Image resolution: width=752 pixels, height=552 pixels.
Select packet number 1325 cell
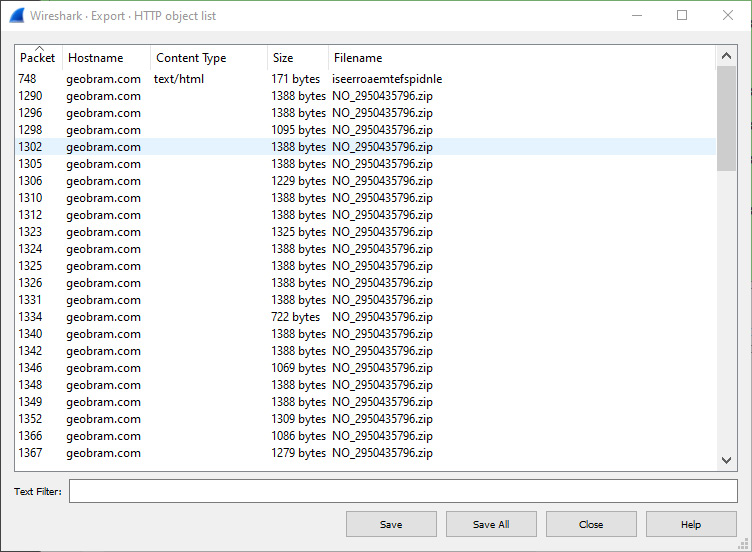(30, 266)
